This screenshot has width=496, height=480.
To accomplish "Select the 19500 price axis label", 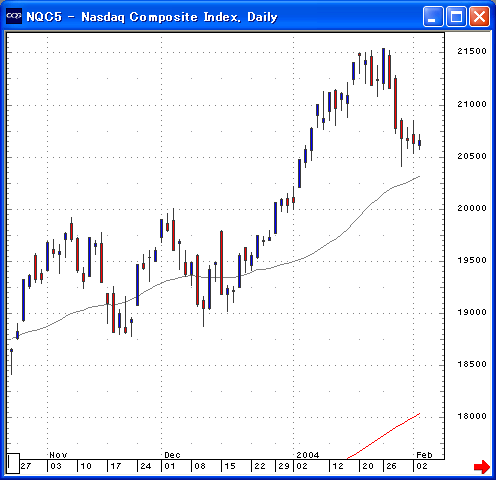I will (x=472, y=260).
